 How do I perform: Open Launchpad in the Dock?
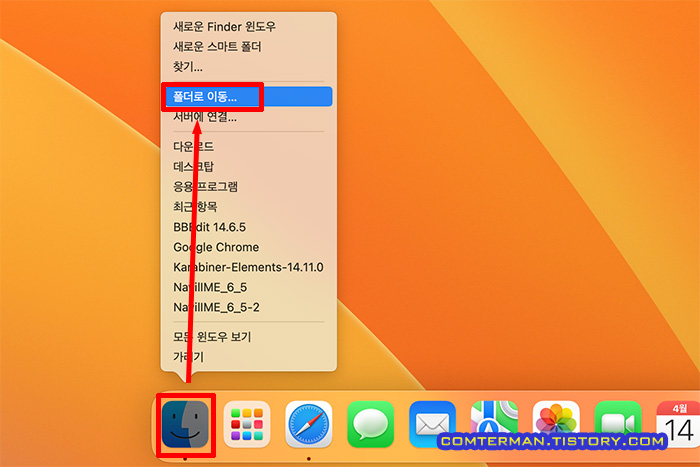247,424
